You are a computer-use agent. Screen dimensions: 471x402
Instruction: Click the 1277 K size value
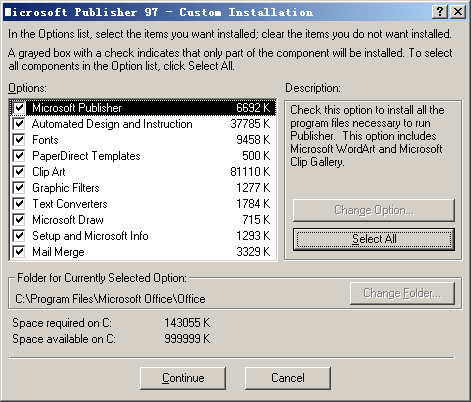[253, 188]
